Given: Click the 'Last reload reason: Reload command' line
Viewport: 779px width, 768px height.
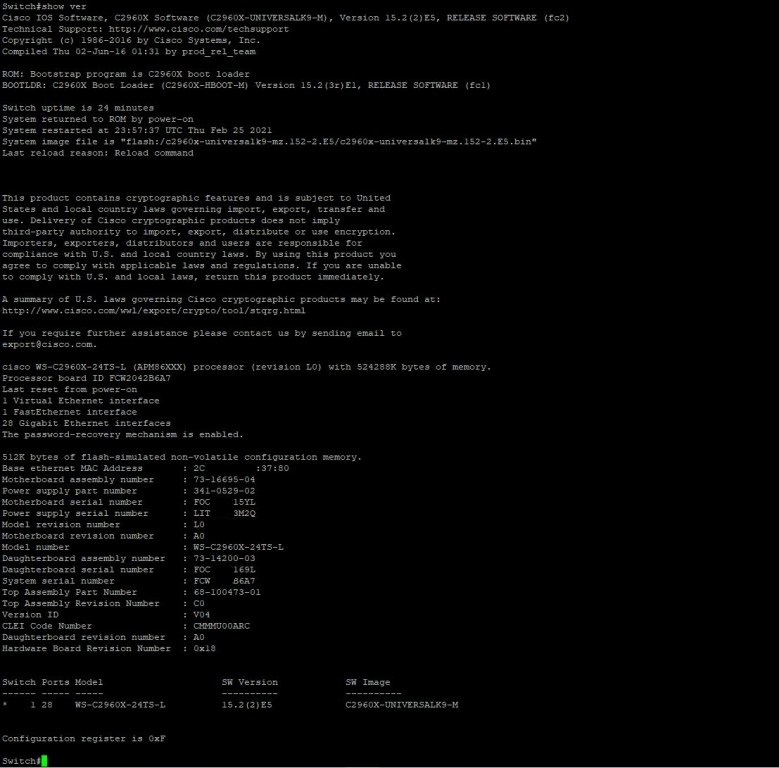Looking at the screenshot, I should point(98,153).
